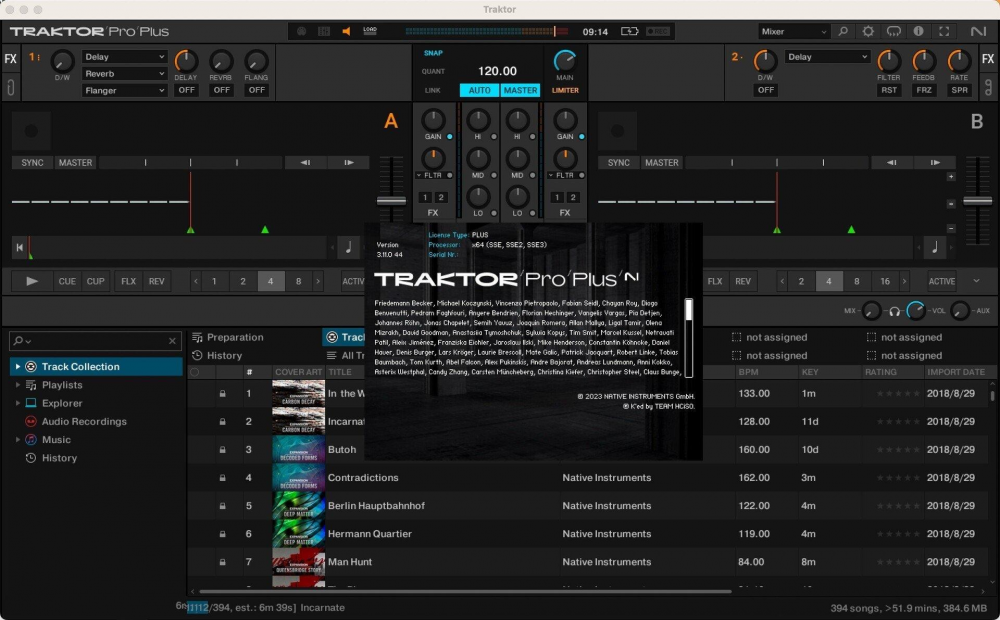Viewport: 1000px width, 620px height.
Task: Open FX unit 1 Flanger effect dropdown
Action: point(124,91)
